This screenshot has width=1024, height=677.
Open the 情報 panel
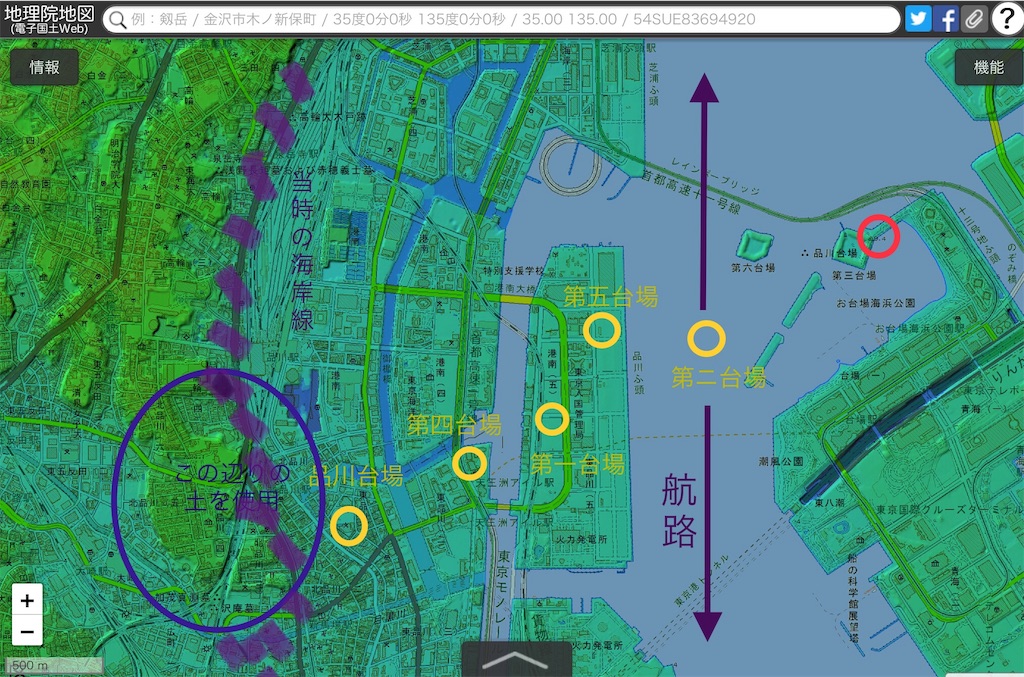point(44,67)
